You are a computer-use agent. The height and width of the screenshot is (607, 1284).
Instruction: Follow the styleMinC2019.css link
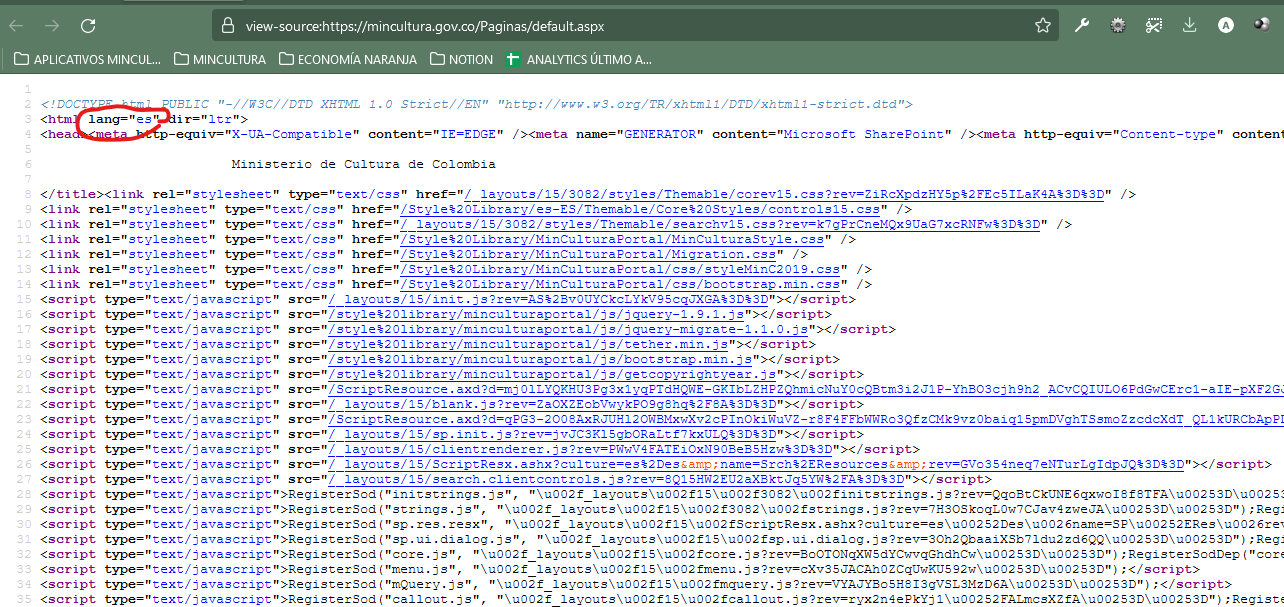tap(619, 269)
